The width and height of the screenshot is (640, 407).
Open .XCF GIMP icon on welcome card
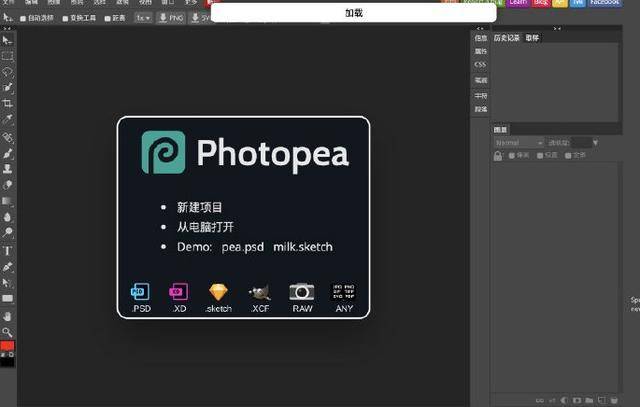(x=260, y=298)
